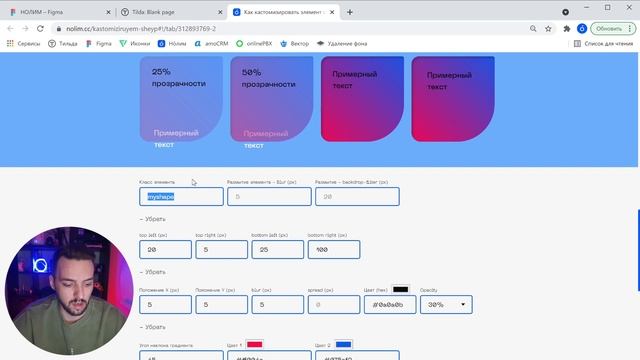This screenshot has width=640, height=360.
Task: Focus the top left radius field
Action: pyautogui.click(x=165, y=249)
